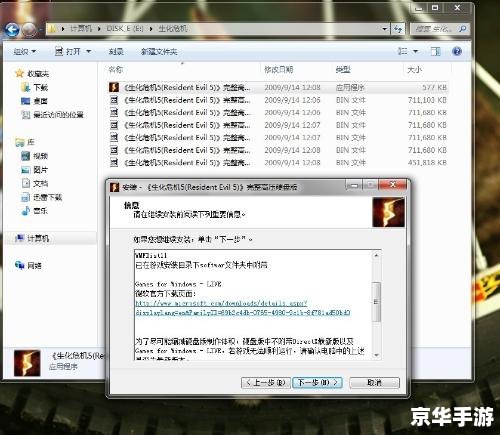This screenshot has height=435, width=500.
Task: Click the installer info box scroll-up arrow
Action: point(376,255)
